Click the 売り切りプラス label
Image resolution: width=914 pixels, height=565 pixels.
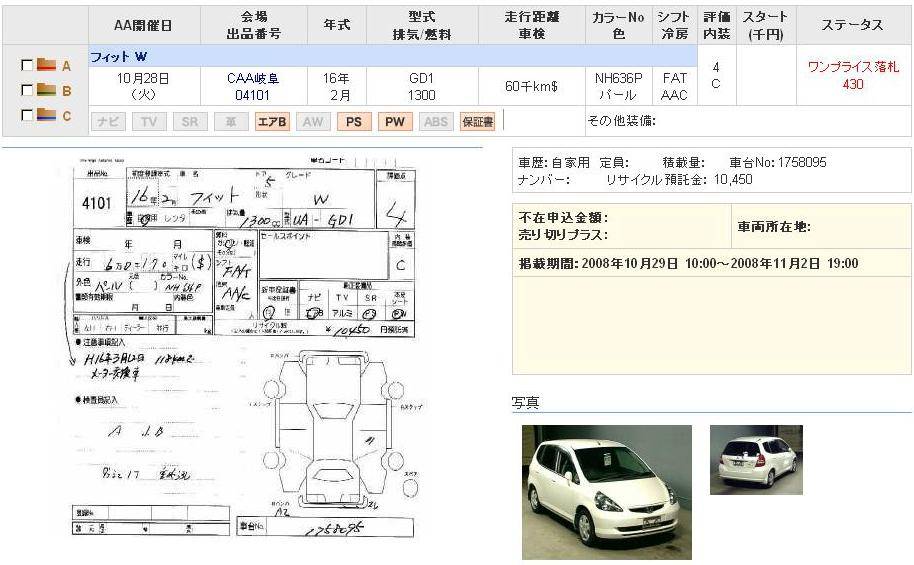pyautogui.click(x=563, y=234)
